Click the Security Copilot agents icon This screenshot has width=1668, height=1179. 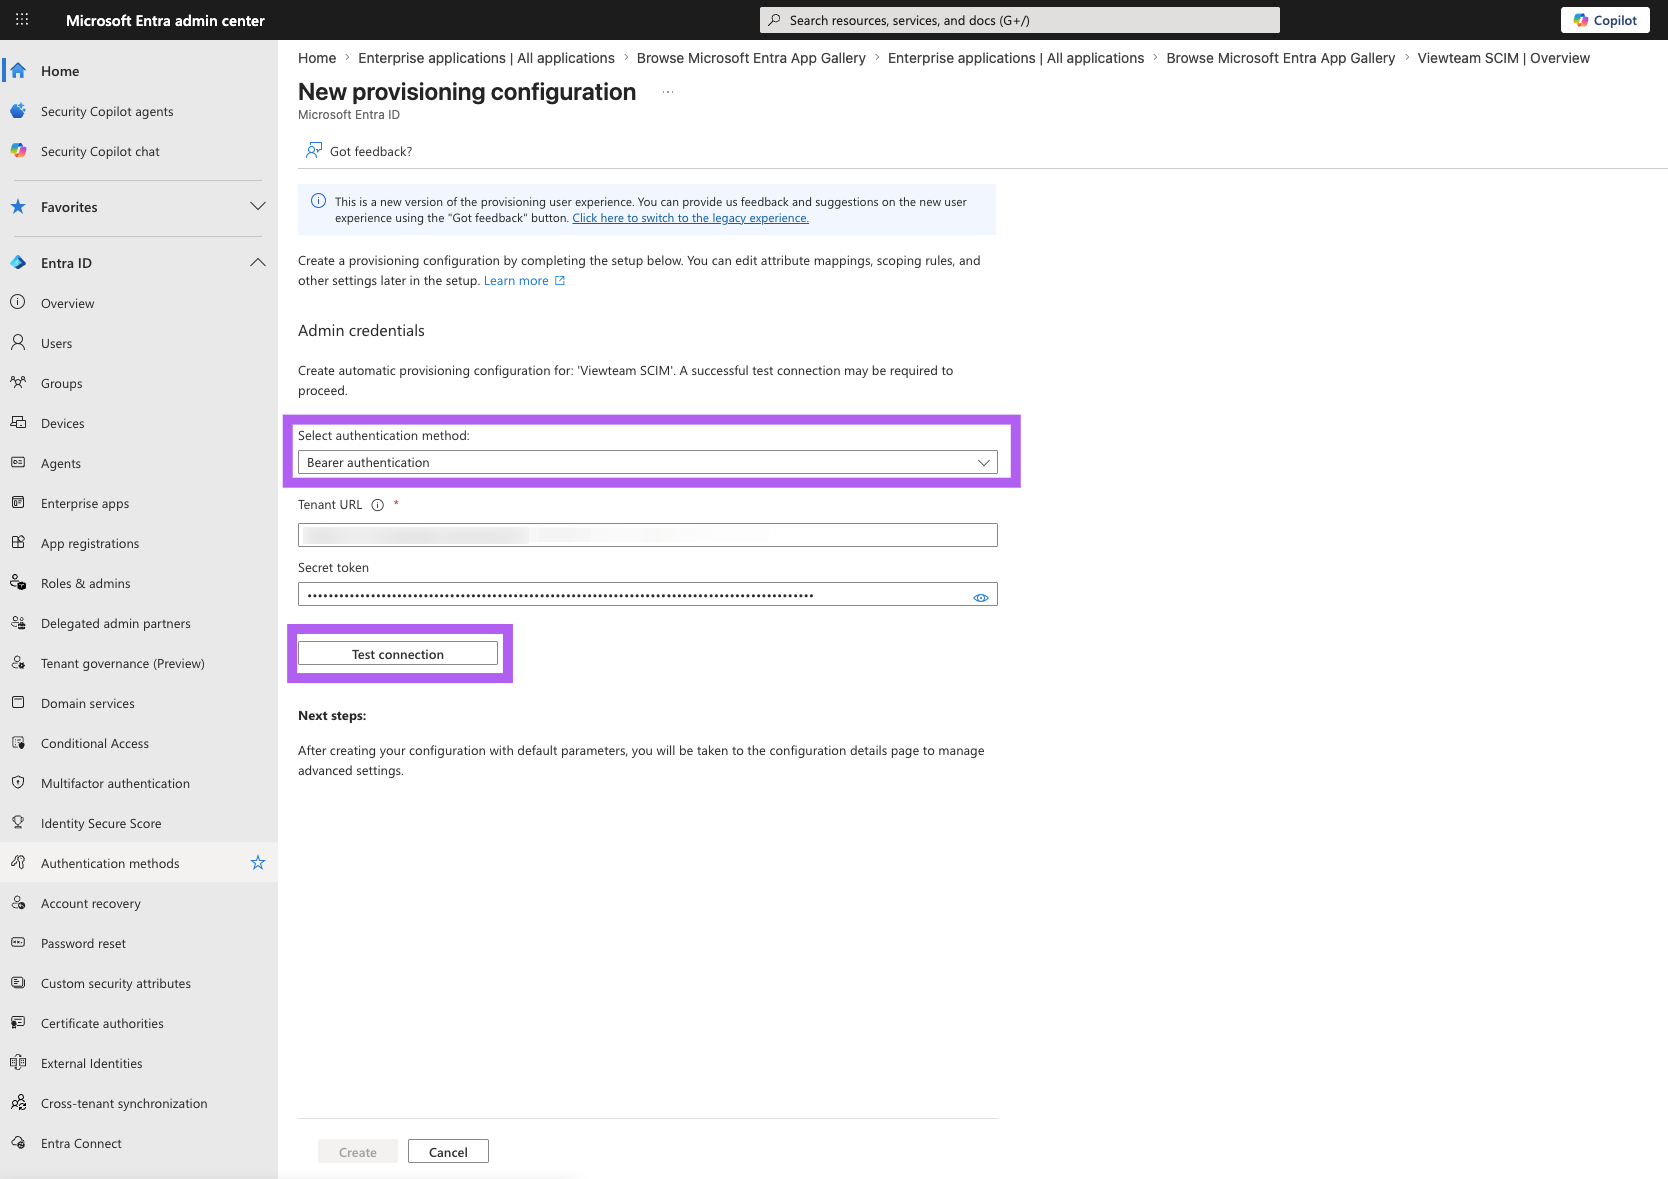coord(18,111)
